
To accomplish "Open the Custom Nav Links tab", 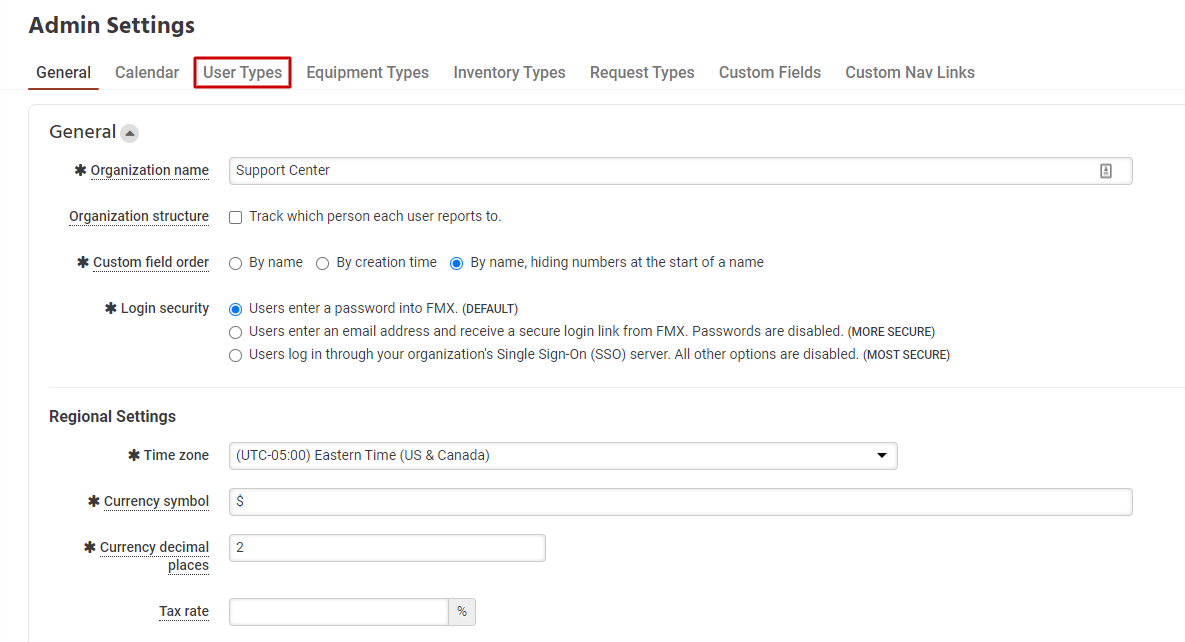I will [x=910, y=73].
